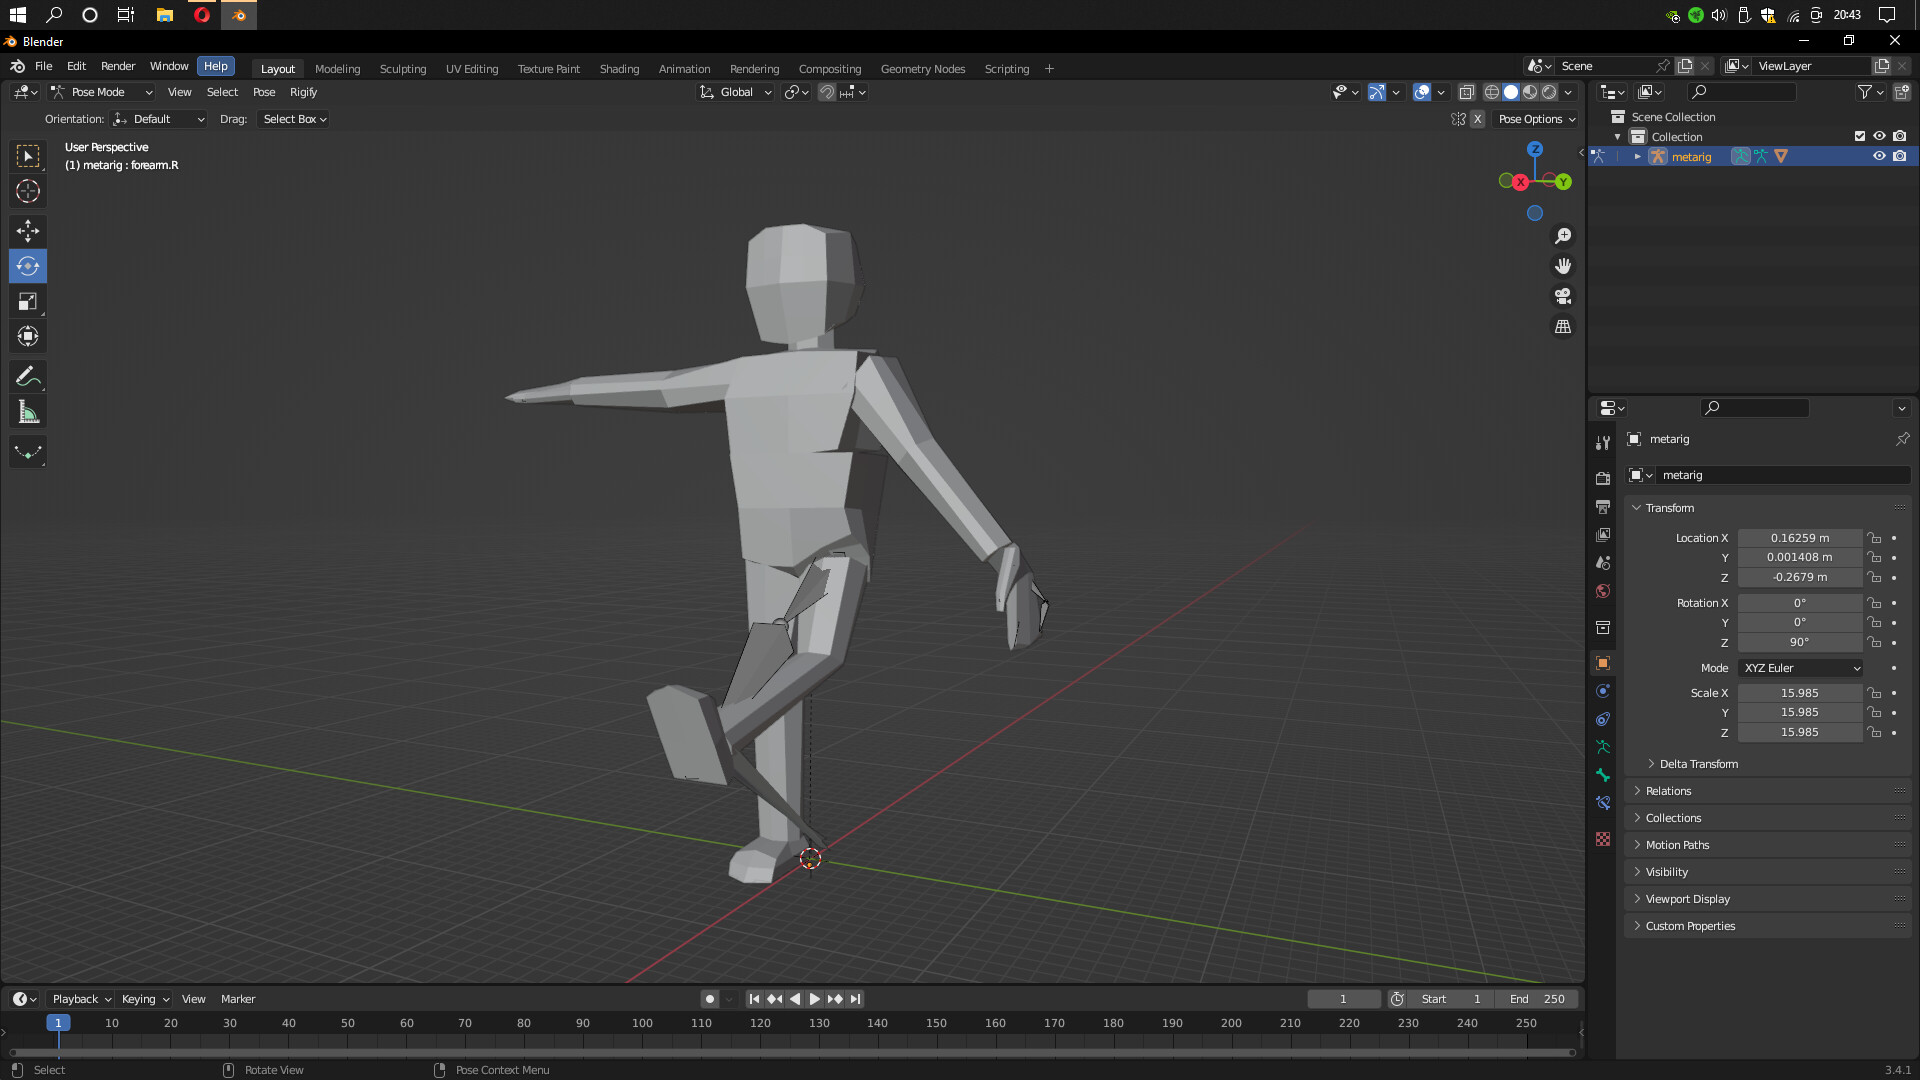Toggle auto keying record button
Screen dimensions: 1920x1080
709,999
